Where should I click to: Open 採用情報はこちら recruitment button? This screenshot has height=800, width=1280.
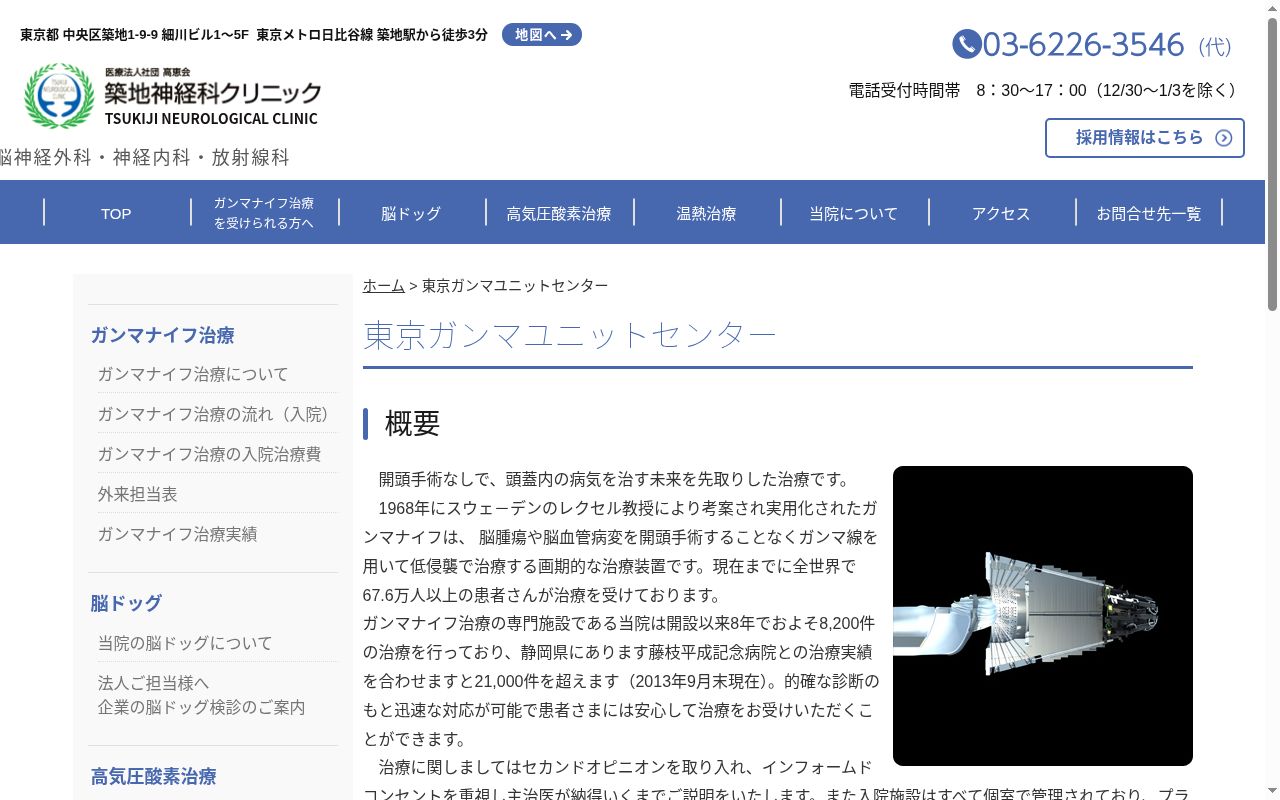point(1145,138)
